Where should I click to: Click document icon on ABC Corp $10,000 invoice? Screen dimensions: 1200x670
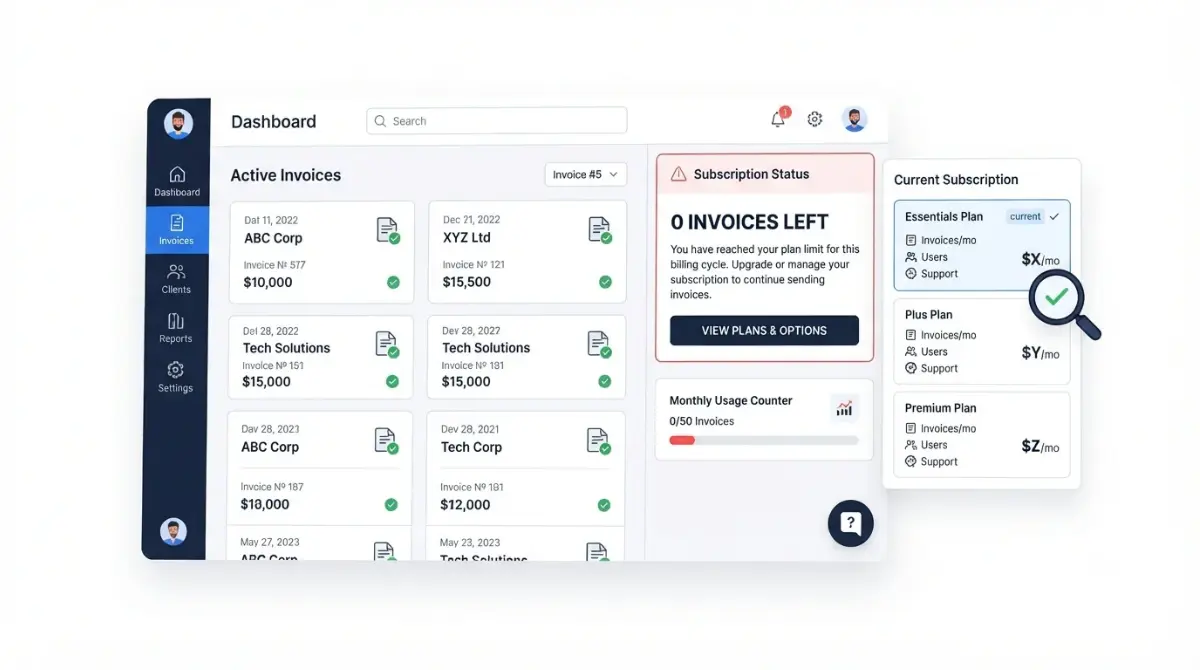tap(387, 230)
